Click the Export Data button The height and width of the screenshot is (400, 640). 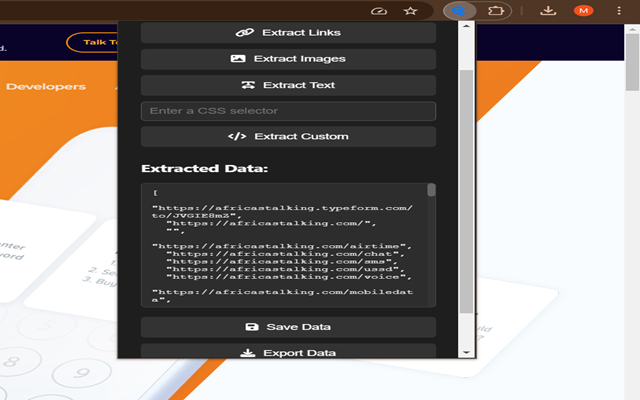288,351
